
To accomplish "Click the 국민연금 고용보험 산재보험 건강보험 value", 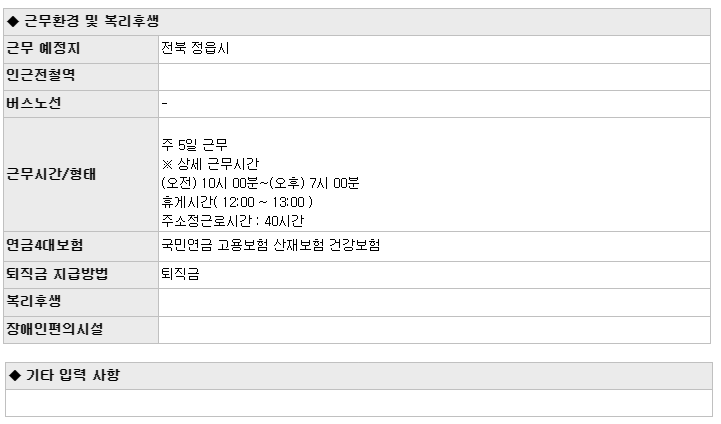I will (270, 245).
